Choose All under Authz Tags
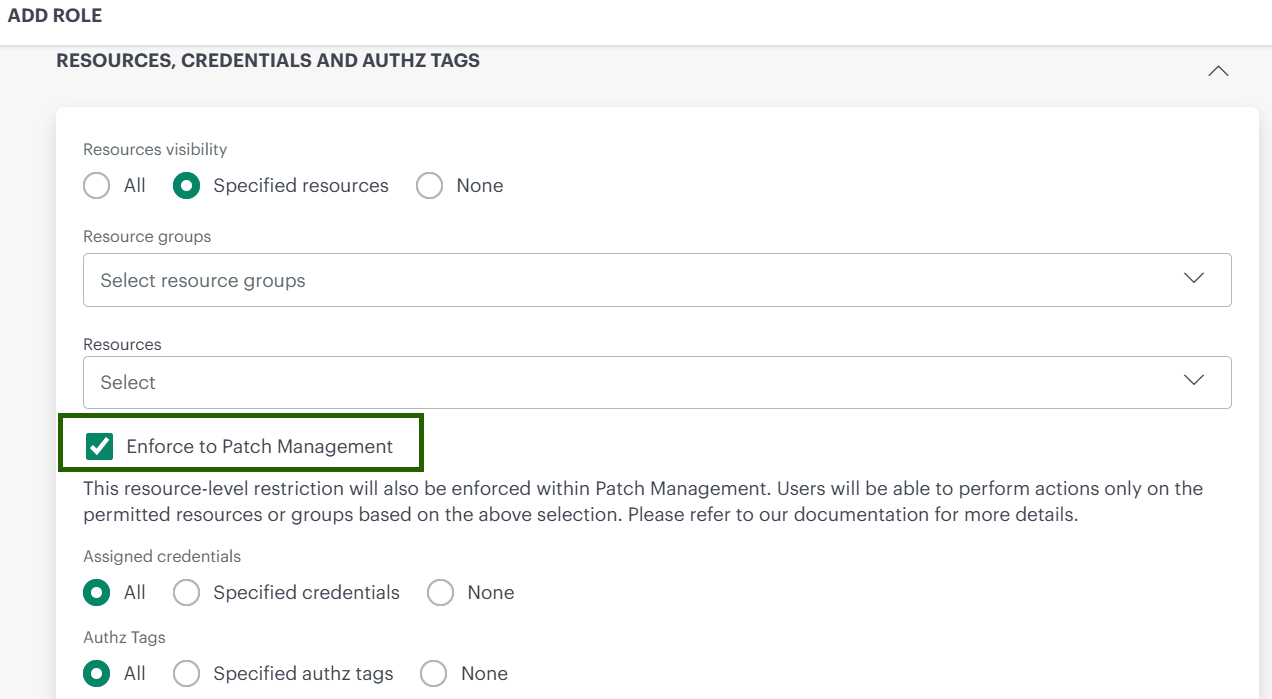This screenshot has width=1272, height=699. pos(96,674)
